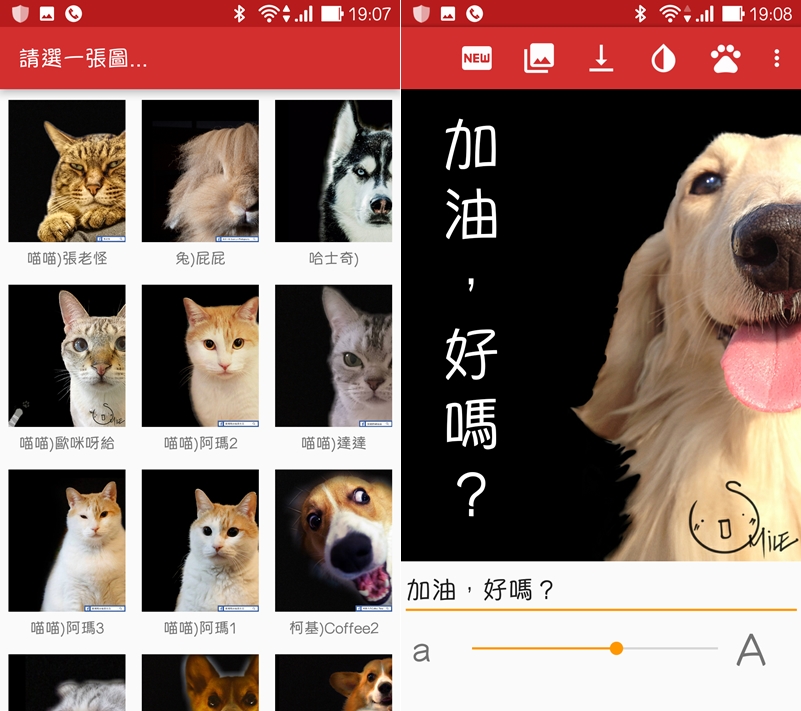The height and width of the screenshot is (711, 801).
Task: Click the orange font size slider handle
Action: [x=616, y=649]
